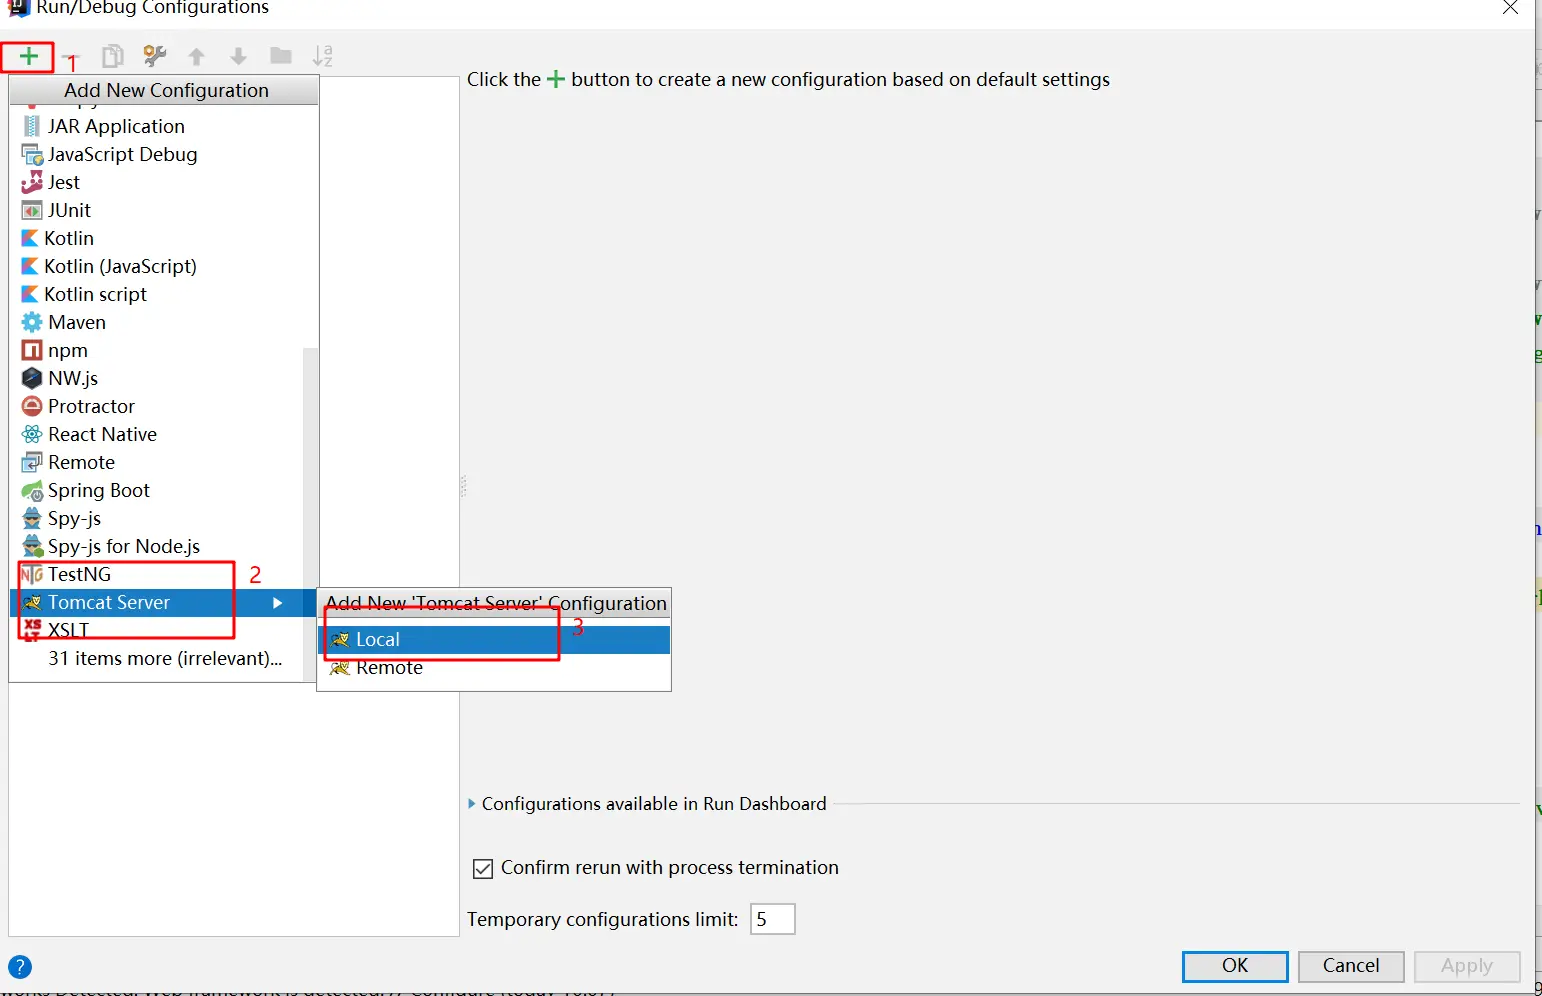
Task: Select JAR Application text entry
Action: point(116,126)
